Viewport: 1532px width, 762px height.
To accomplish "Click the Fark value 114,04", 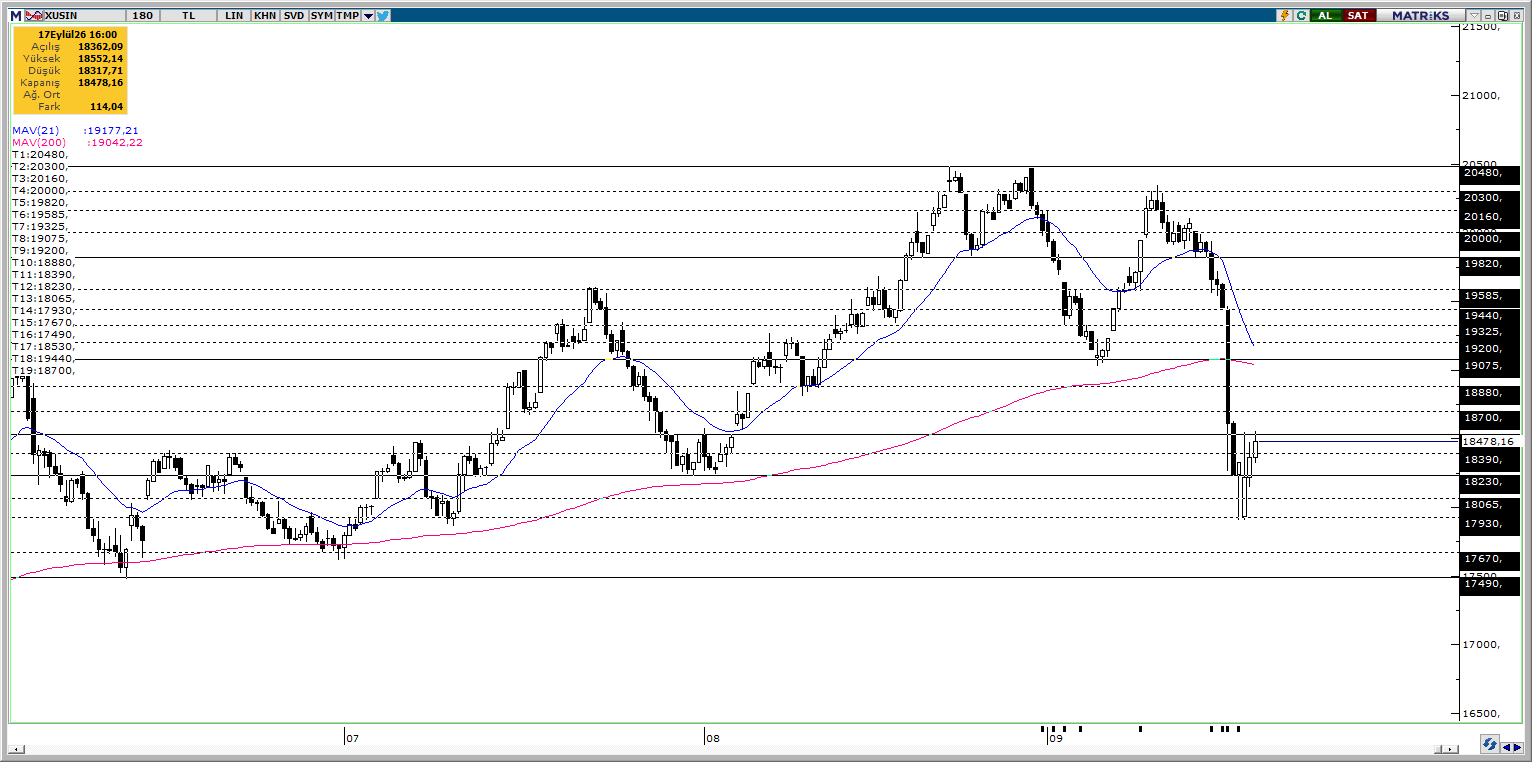I will (x=106, y=106).
